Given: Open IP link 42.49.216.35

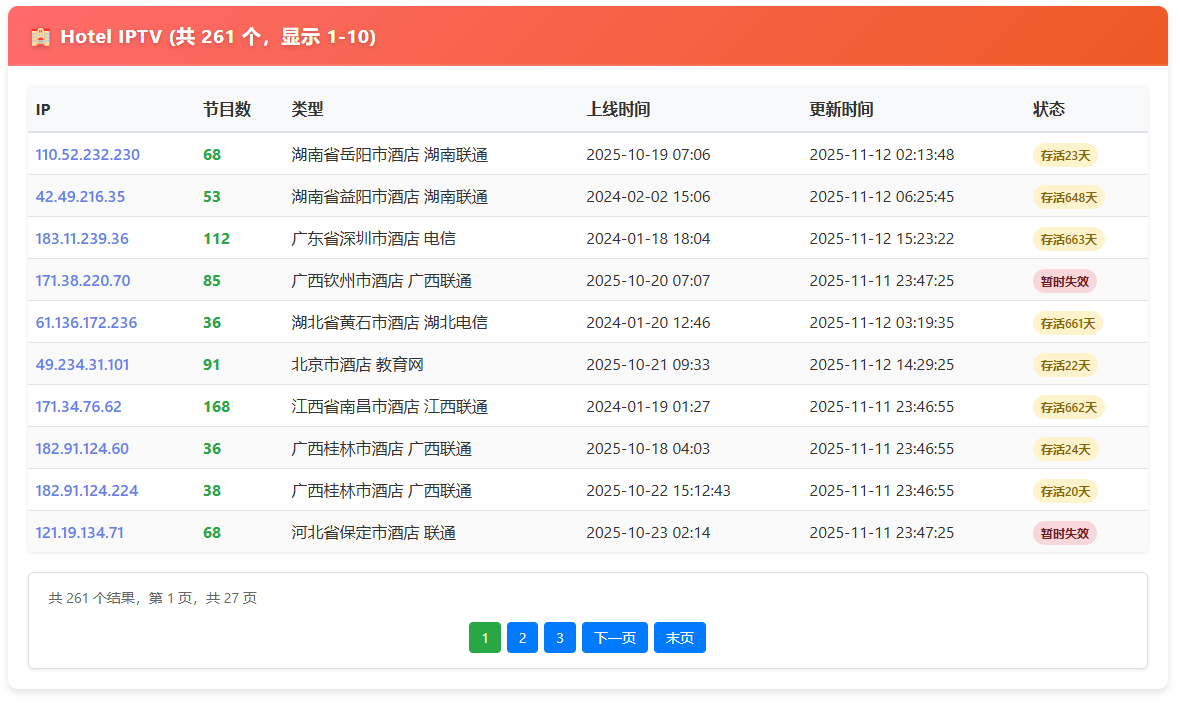Looking at the screenshot, I should [x=80, y=197].
